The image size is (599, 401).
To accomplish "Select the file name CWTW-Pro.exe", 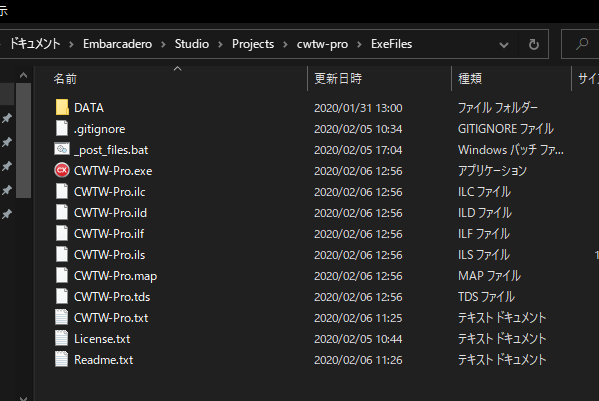I will 113,171.
